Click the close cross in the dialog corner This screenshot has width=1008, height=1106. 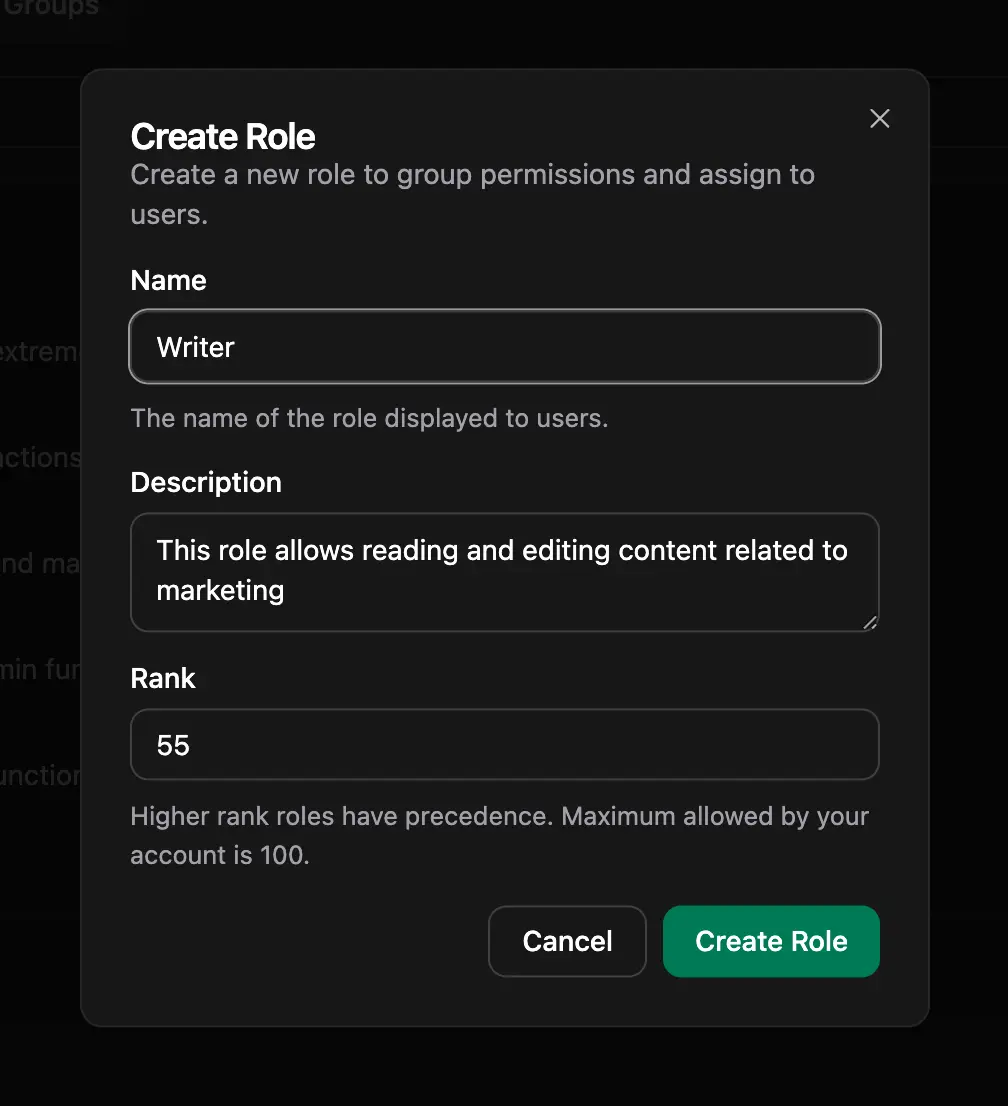click(x=879, y=118)
